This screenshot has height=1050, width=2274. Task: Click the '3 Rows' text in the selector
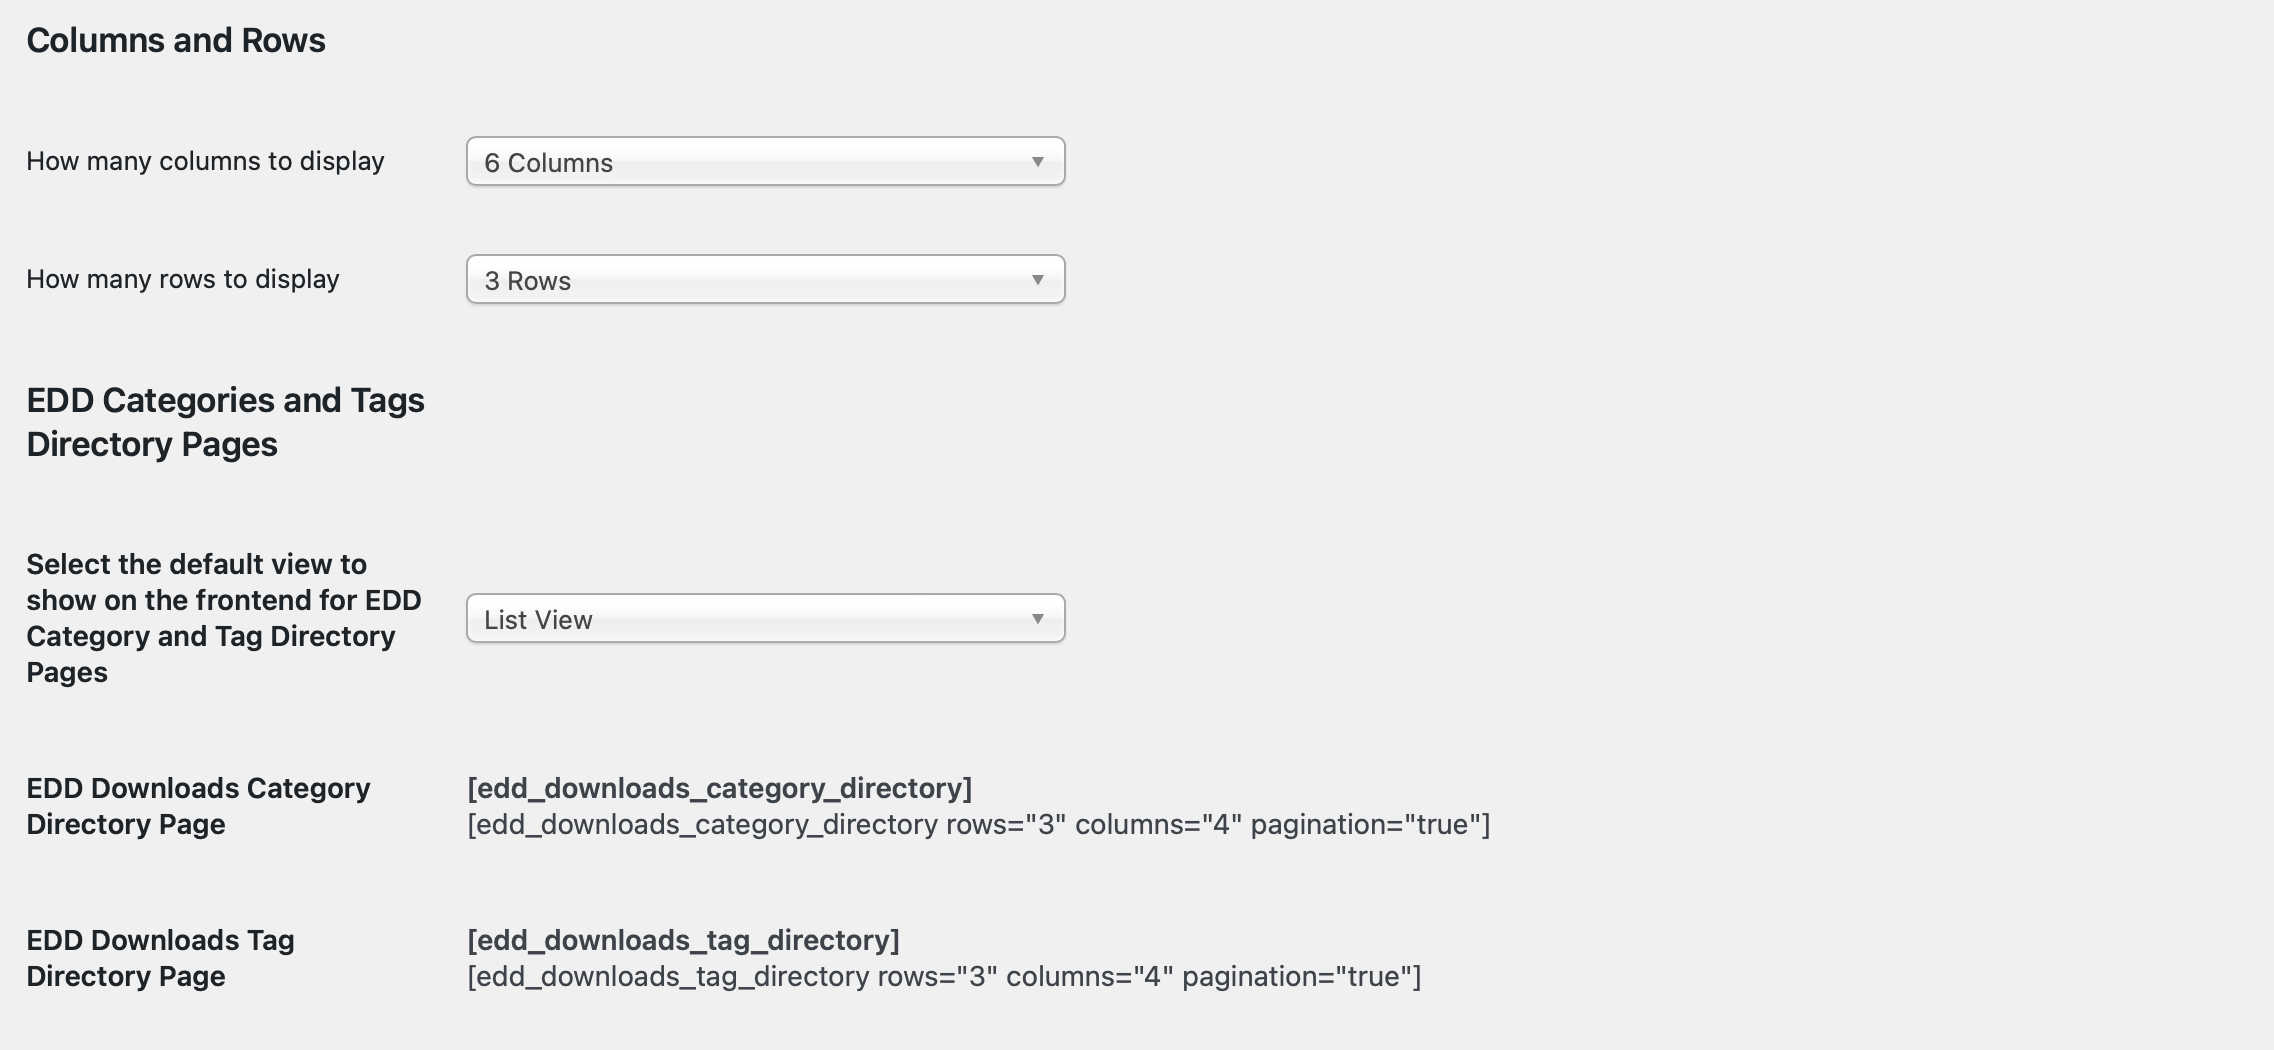coord(527,281)
